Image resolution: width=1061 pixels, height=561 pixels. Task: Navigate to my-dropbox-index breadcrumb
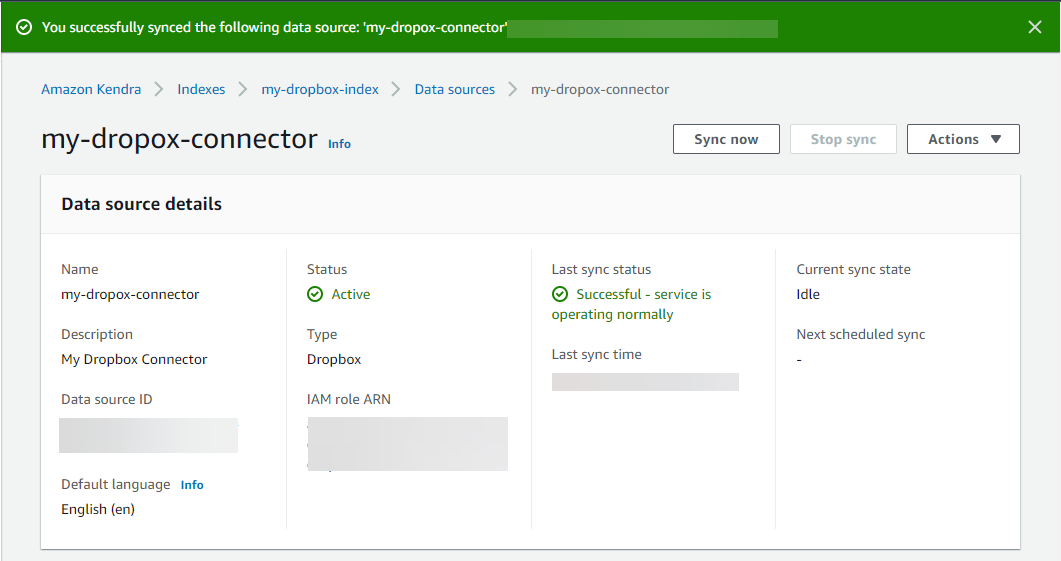(x=320, y=89)
